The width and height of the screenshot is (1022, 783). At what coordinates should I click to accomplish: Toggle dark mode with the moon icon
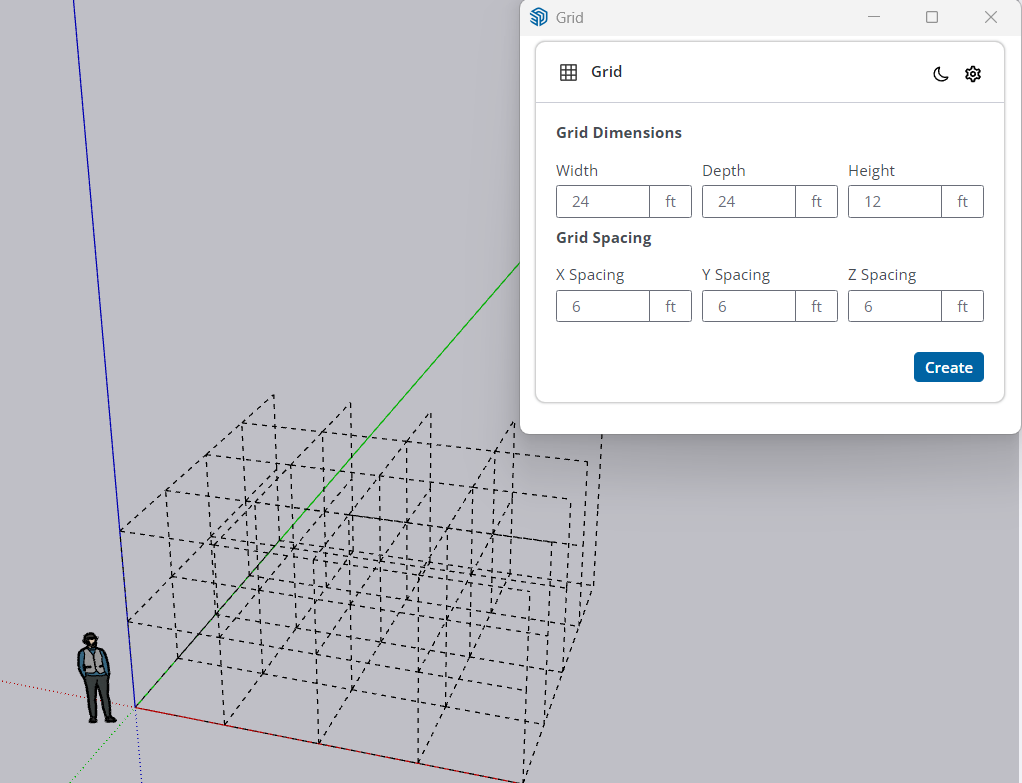tap(940, 74)
